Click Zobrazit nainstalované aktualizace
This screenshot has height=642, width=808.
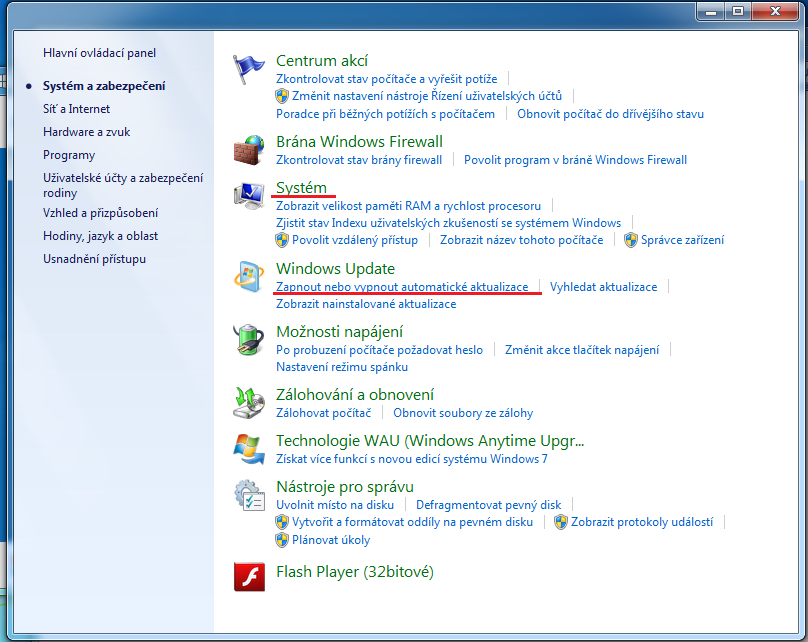coord(366,304)
